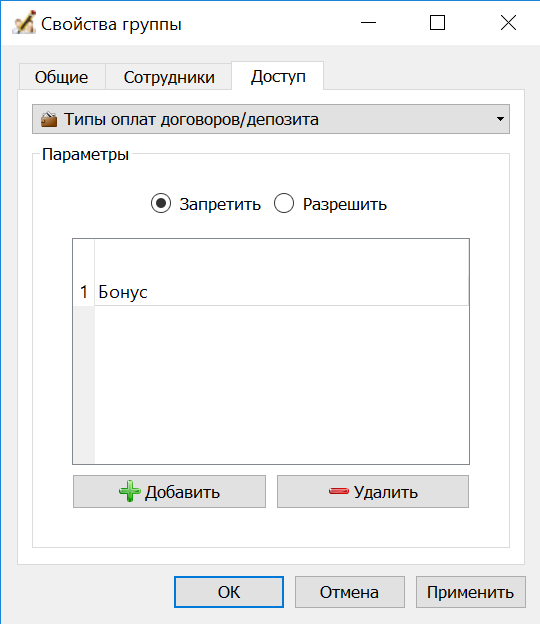Click row number 1 header cell

[x=84, y=292]
